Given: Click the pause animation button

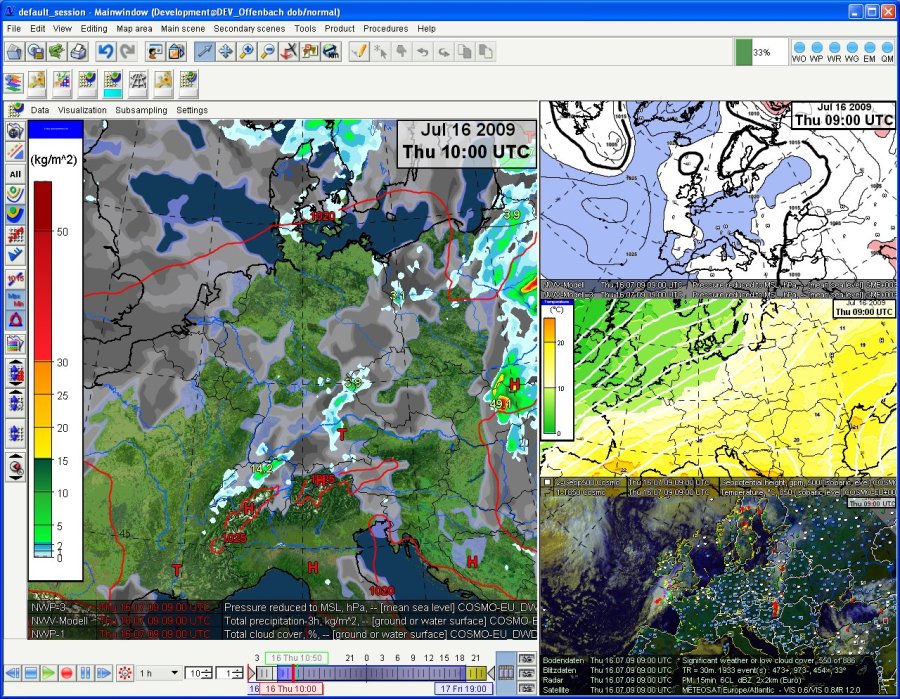Looking at the screenshot, I should coord(85,673).
